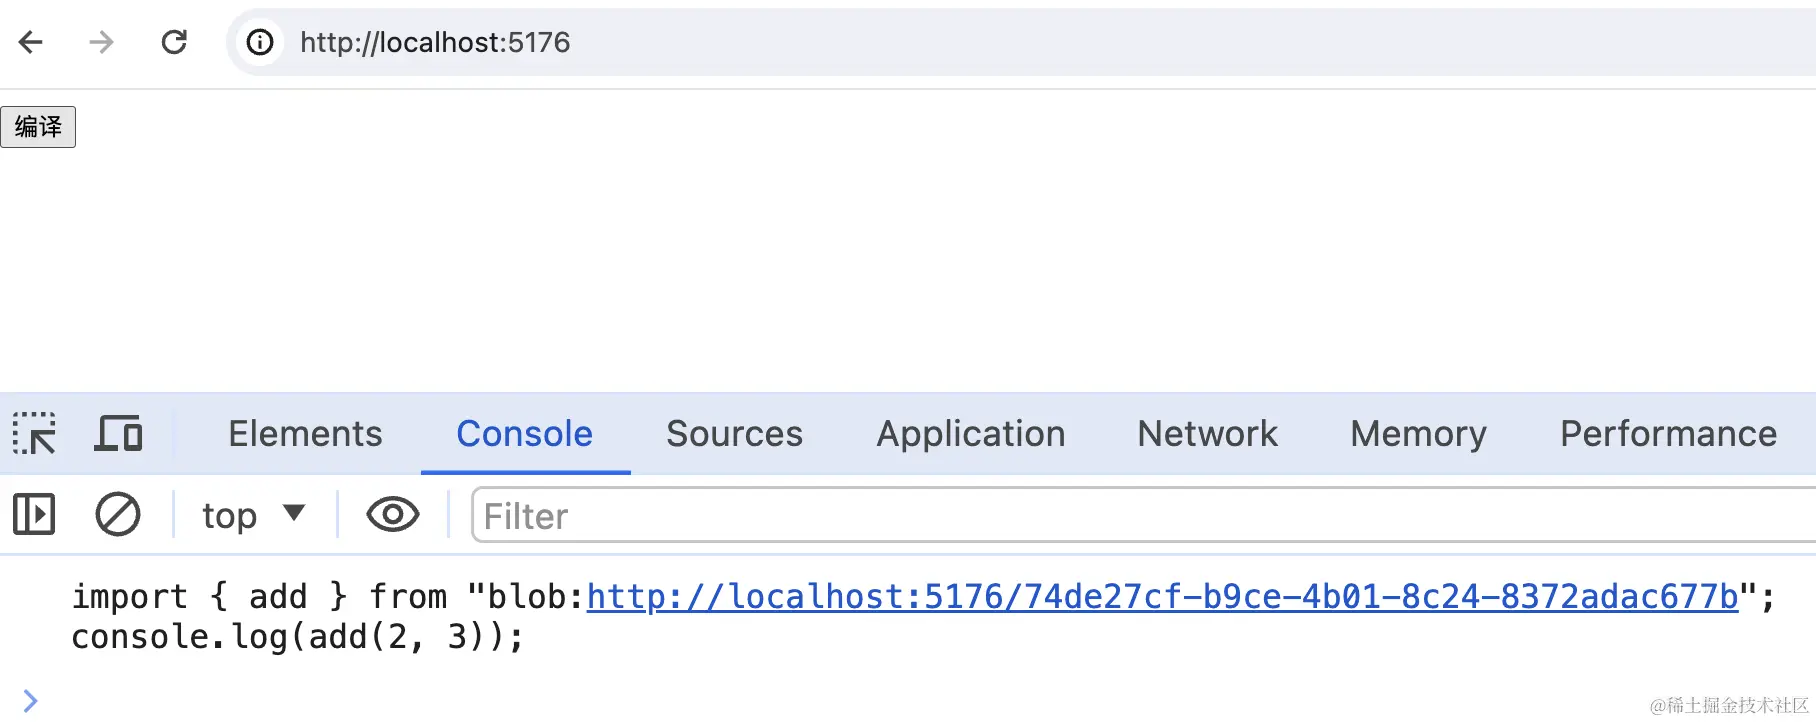This screenshot has width=1816, height=722.
Task: Clear the console output
Action: 118,515
